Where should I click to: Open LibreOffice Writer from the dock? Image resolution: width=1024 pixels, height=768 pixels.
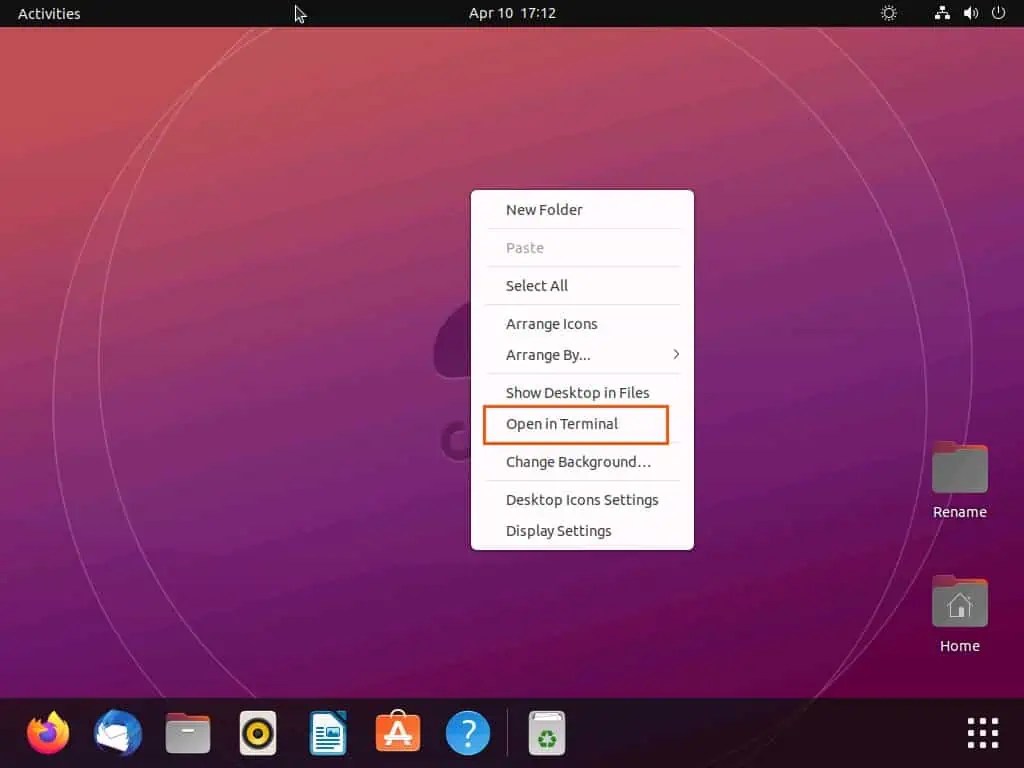(327, 732)
